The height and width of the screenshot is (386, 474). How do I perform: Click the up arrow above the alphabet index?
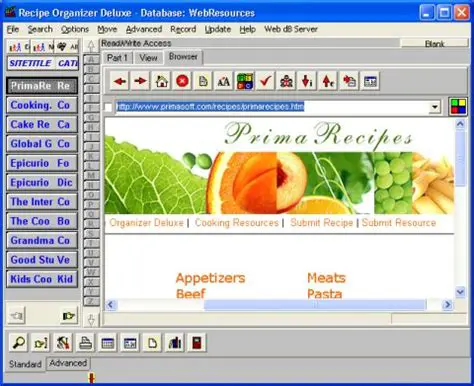click(x=91, y=46)
